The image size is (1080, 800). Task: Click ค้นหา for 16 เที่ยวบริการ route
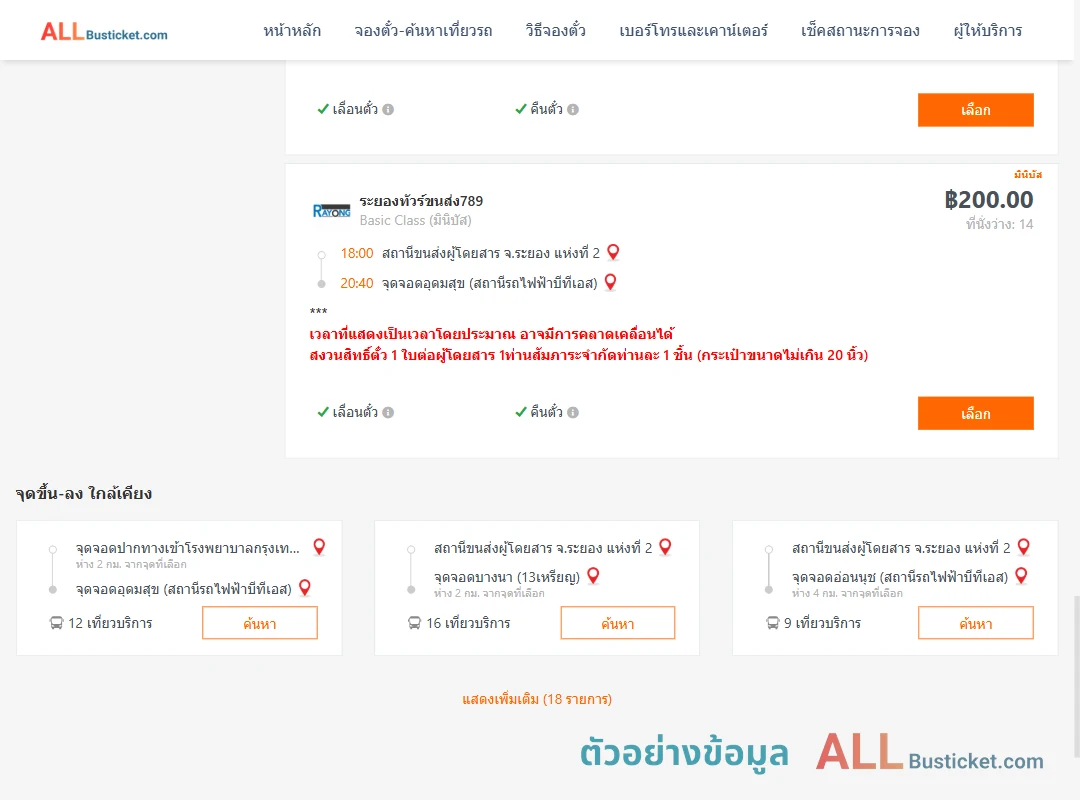[618, 623]
